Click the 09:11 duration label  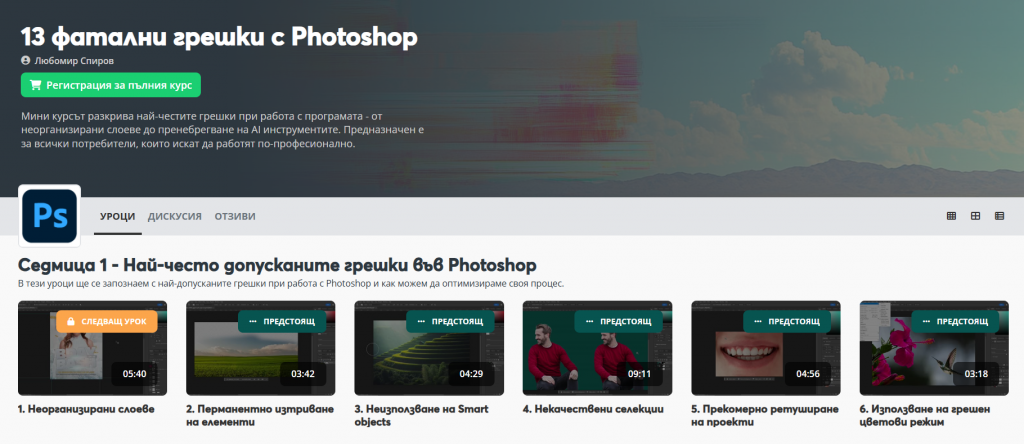pyautogui.click(x=639, y=374)
